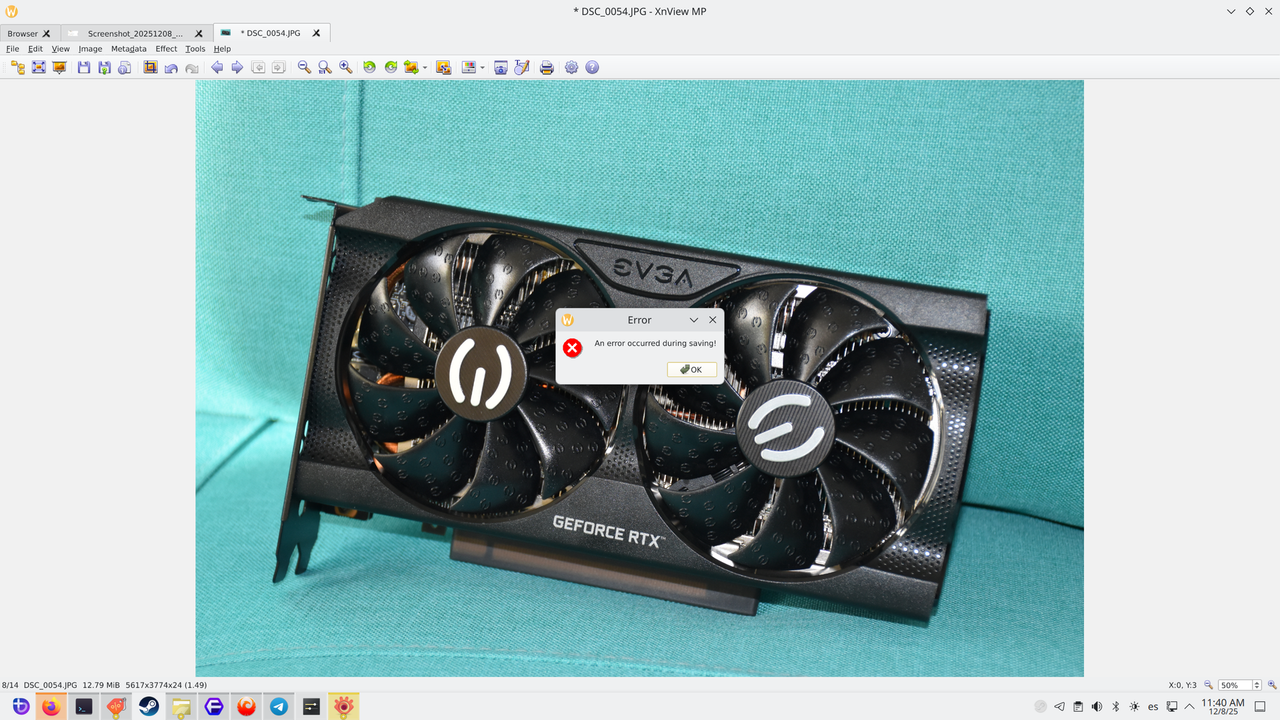Open Steam from the taskbar
Image resolution: width=1280 pixels, height=720 pixels.
tap(149, 706)
